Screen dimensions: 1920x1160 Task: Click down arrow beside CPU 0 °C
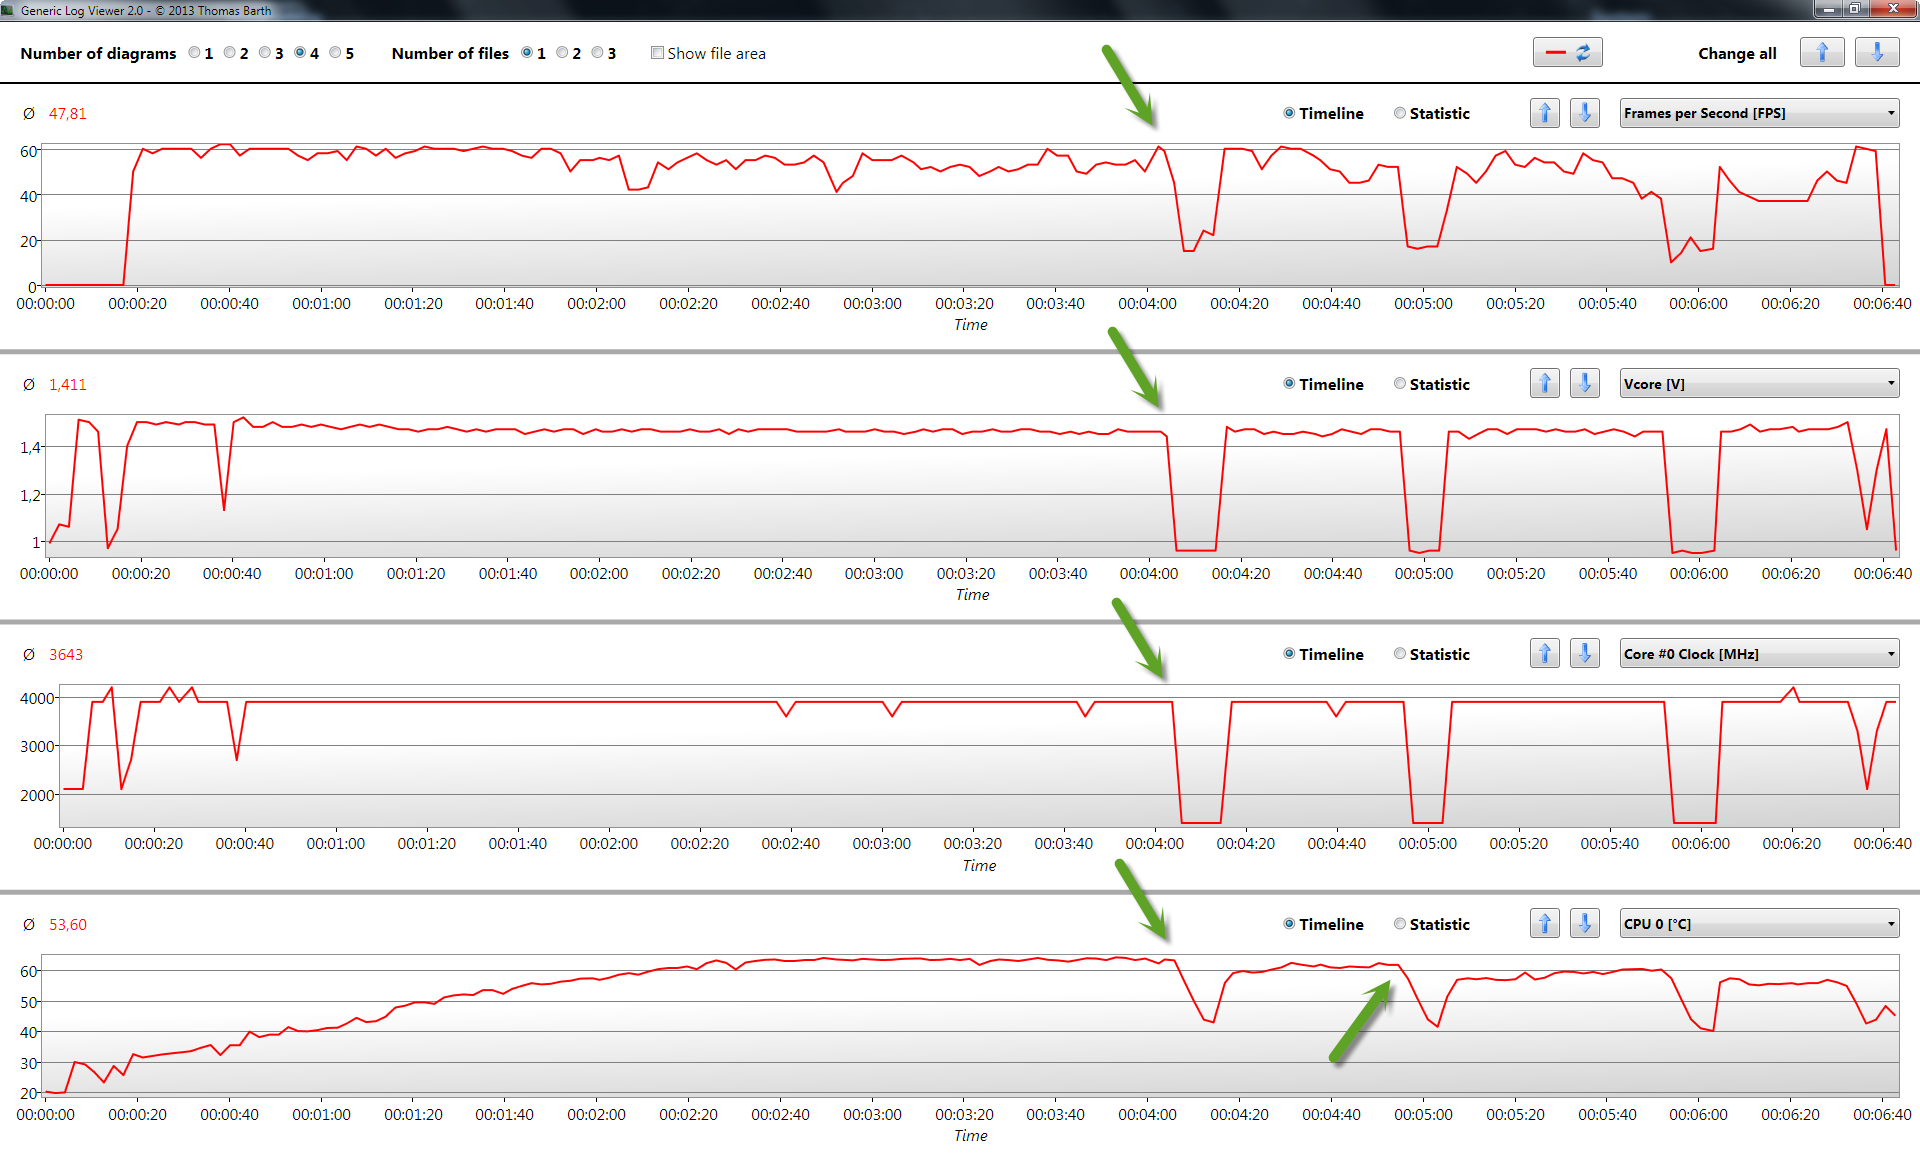[x=1584, y=924]
